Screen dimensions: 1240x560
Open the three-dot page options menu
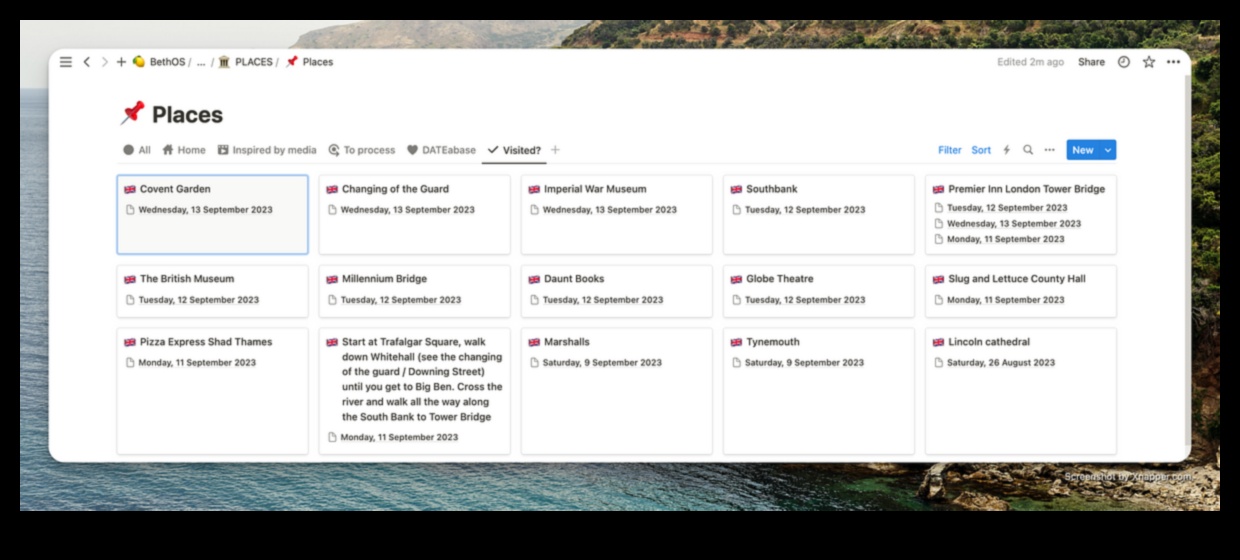click(x=1173, y=62)
